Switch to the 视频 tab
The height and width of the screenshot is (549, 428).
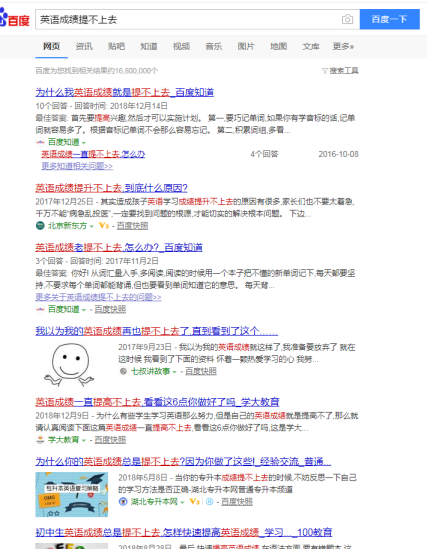tap(181, 46)
